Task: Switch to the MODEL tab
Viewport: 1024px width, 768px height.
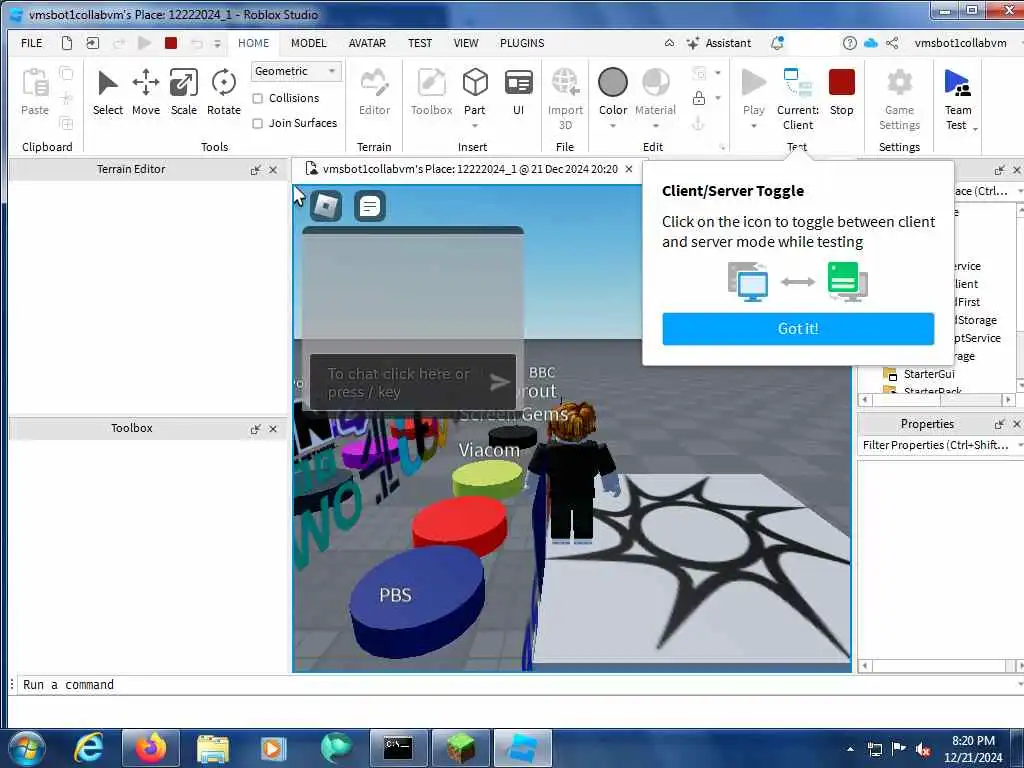Action: pos(308,43)
